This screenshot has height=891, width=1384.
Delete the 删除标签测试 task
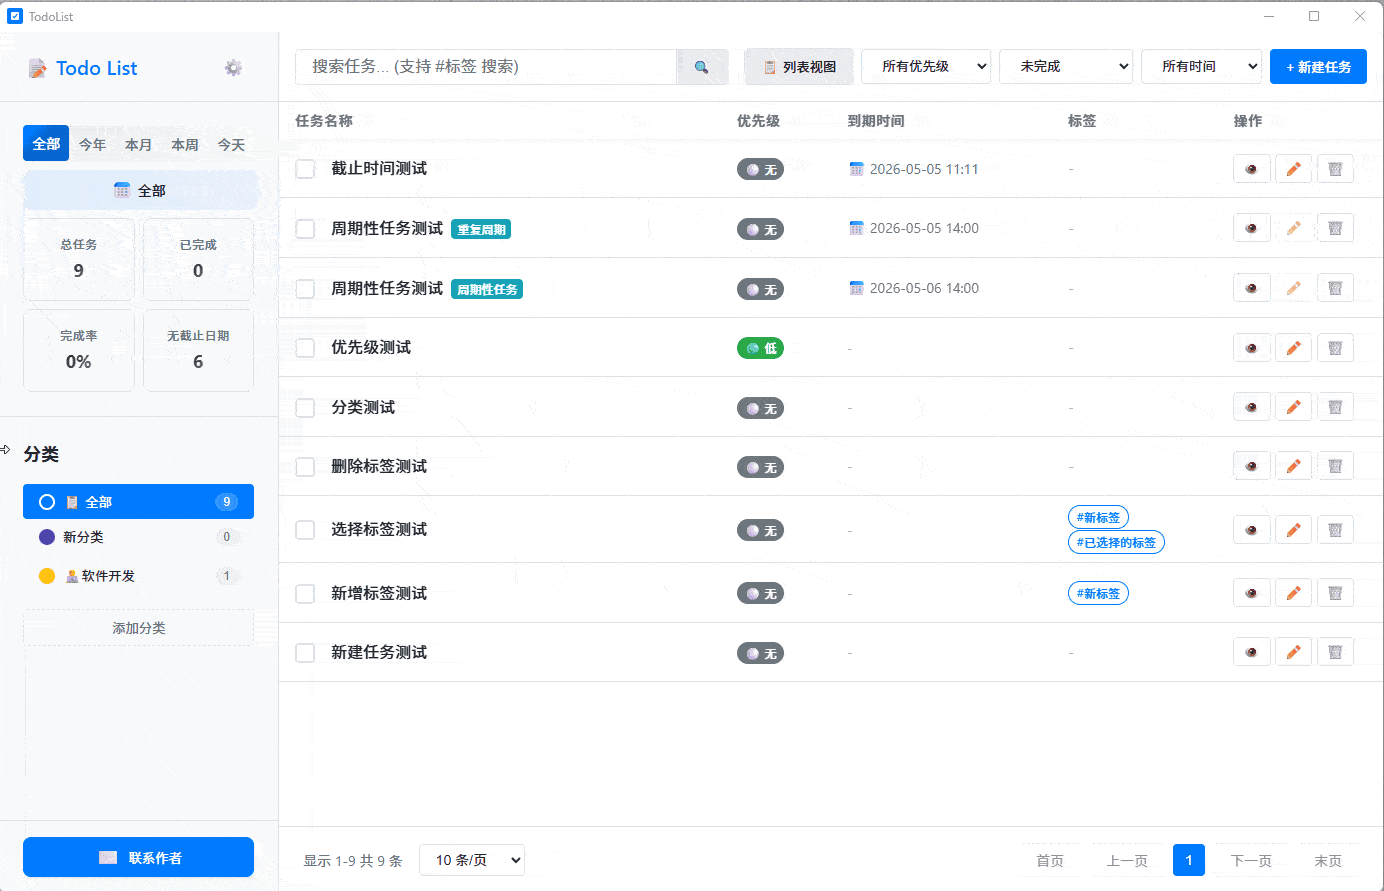pos(1335,466)
